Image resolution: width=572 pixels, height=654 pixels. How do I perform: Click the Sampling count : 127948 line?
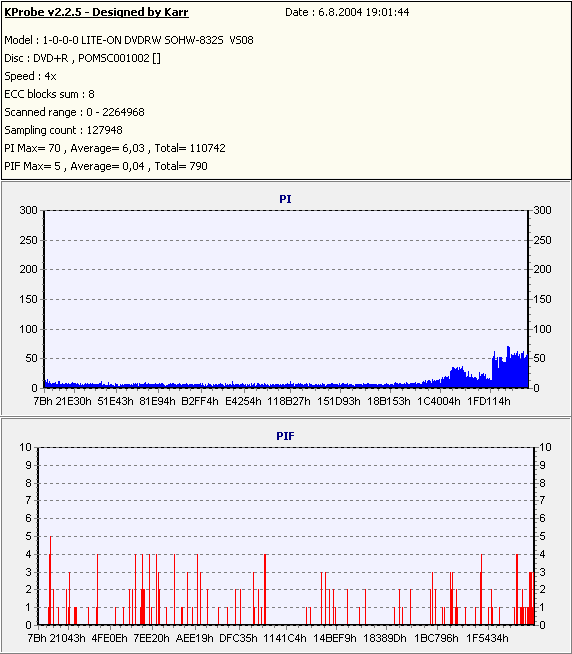coord(63,130)
